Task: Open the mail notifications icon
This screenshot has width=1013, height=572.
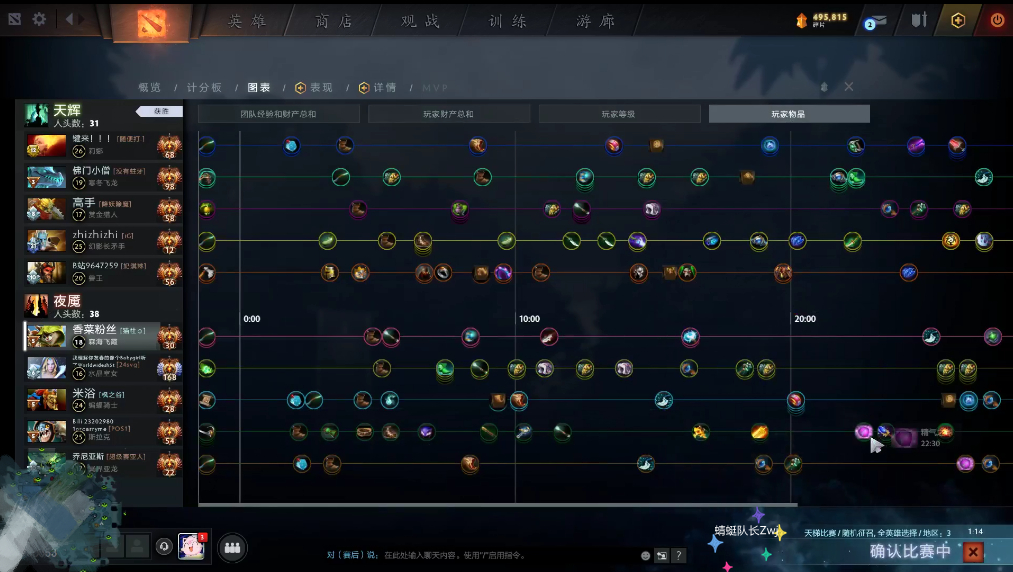Action: 875,21
